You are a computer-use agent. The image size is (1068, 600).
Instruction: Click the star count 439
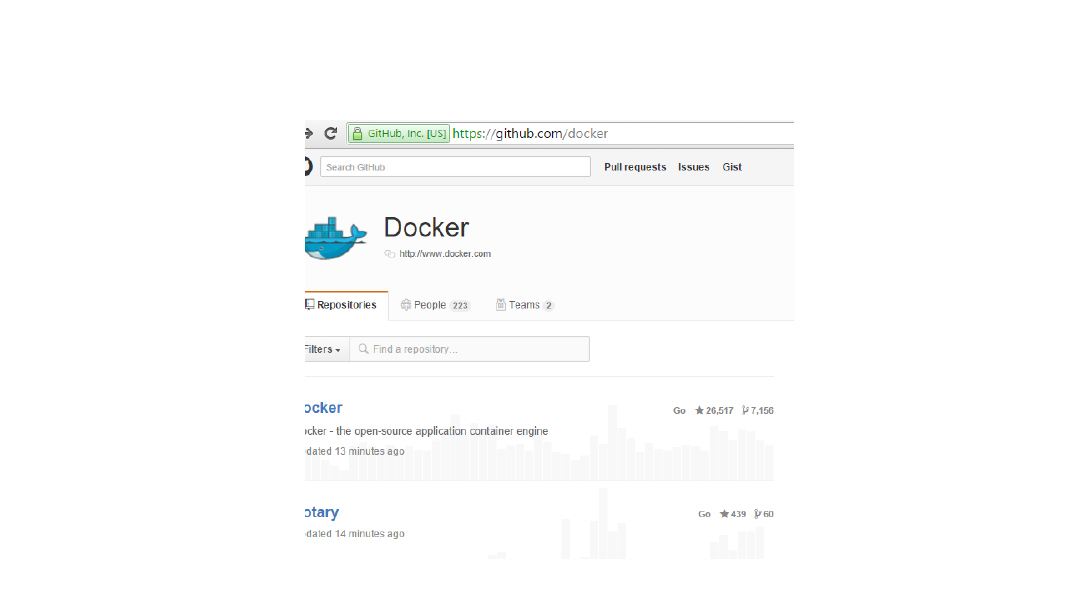[733, 514]
